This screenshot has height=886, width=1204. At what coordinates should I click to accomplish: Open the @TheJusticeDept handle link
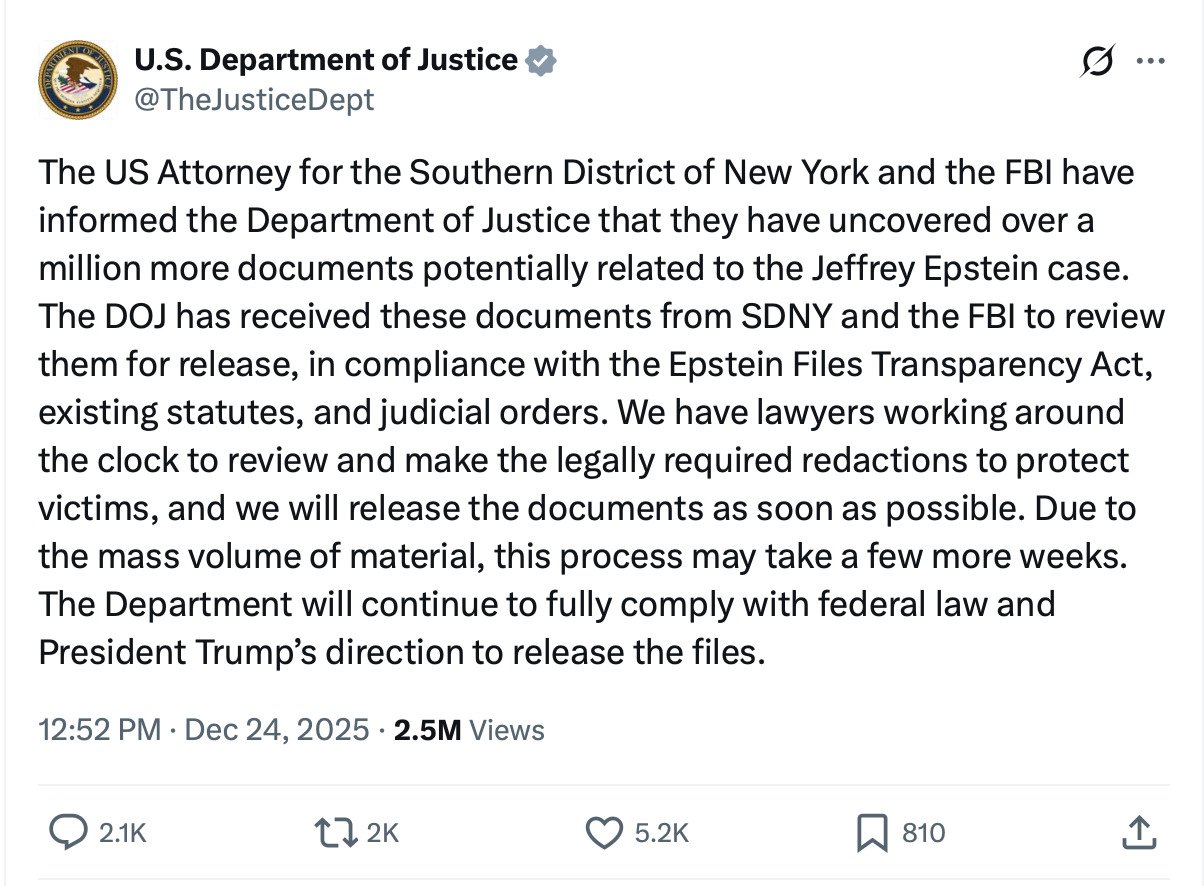pos(254,99)
